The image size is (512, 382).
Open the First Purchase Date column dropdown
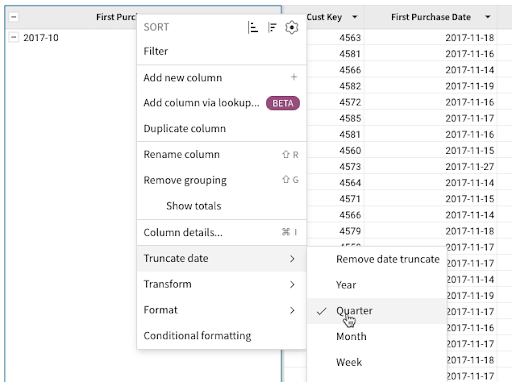point(488,17)
